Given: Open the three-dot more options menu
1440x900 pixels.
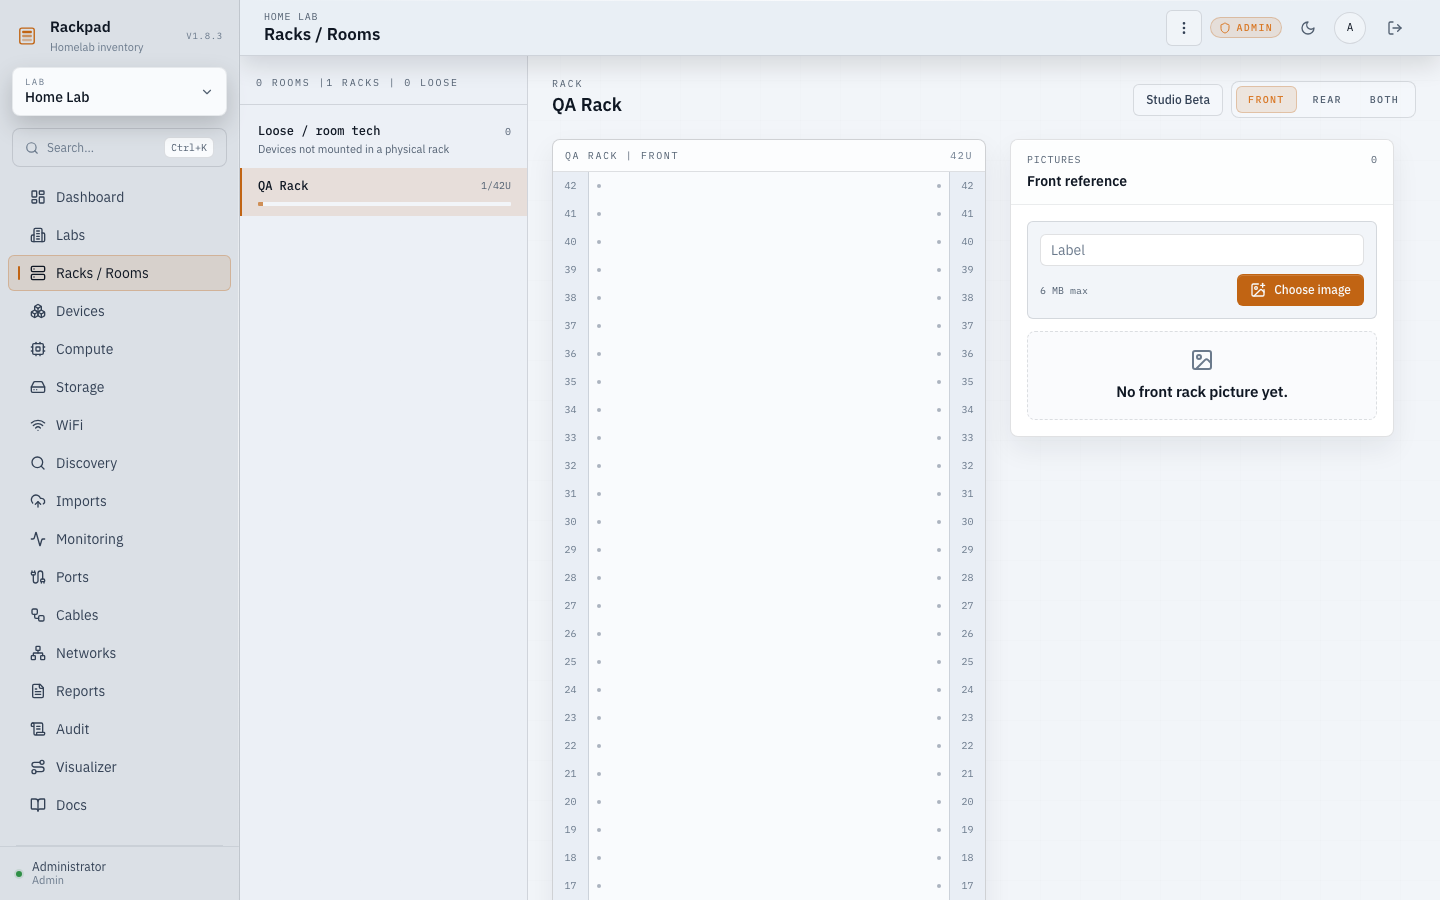Looking at the screenshot, I should (x=1184, y=28).
